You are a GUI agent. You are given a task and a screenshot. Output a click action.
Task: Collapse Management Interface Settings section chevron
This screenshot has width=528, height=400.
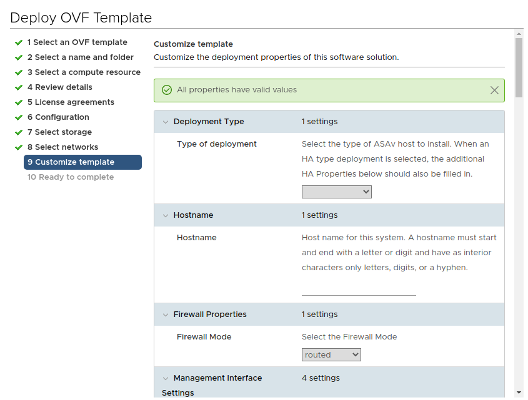click(165, 378)
